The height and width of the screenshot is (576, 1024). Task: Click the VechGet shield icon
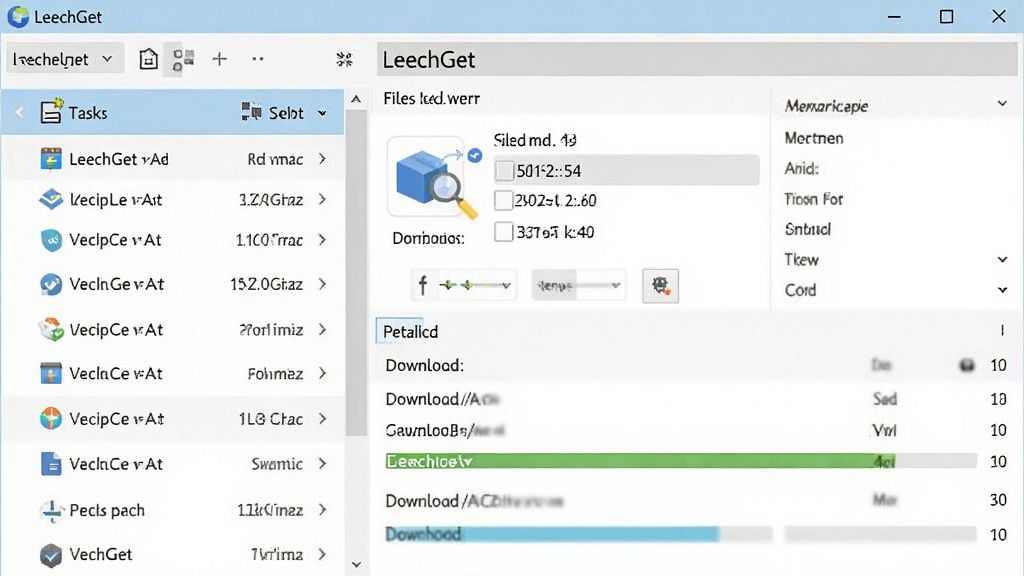point(50,554)
